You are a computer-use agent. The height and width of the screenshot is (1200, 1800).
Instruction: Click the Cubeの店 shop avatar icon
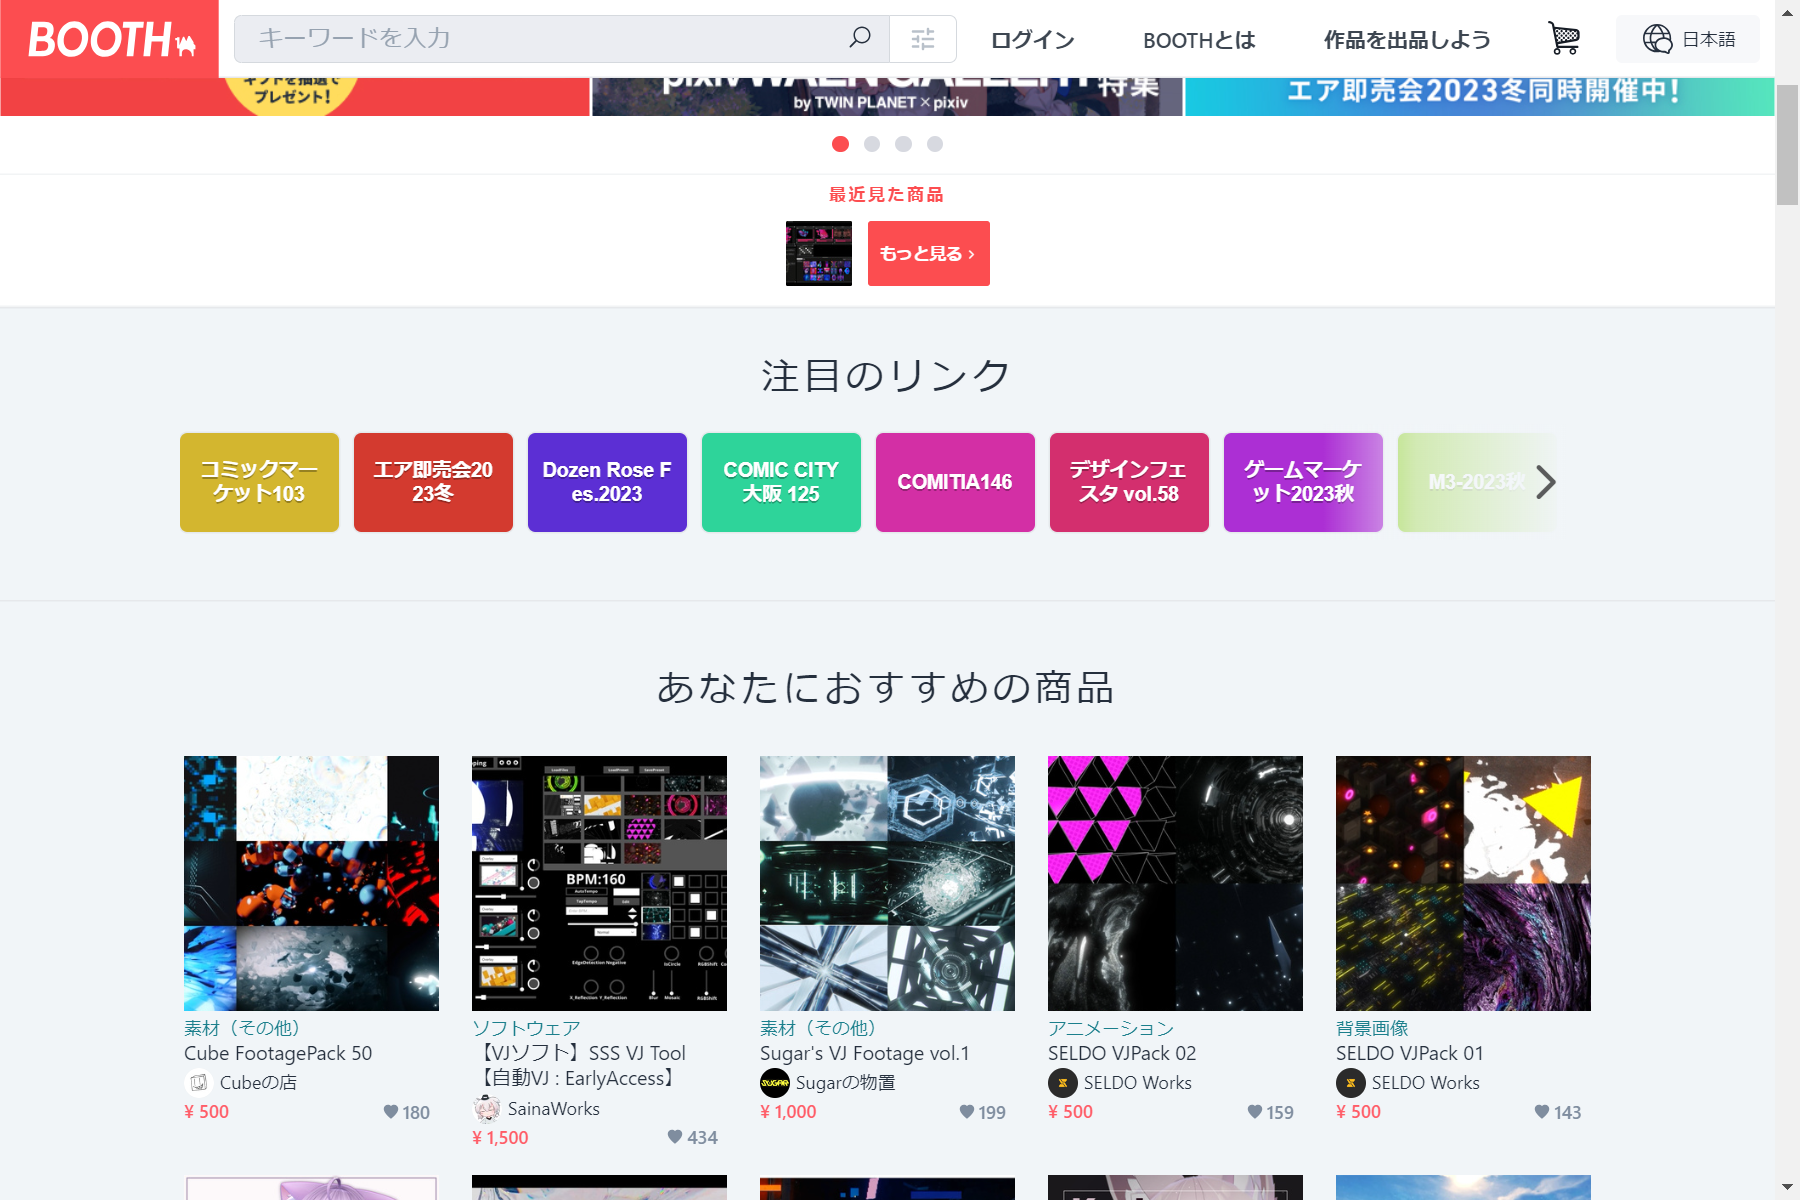[x=198, y=1082]
